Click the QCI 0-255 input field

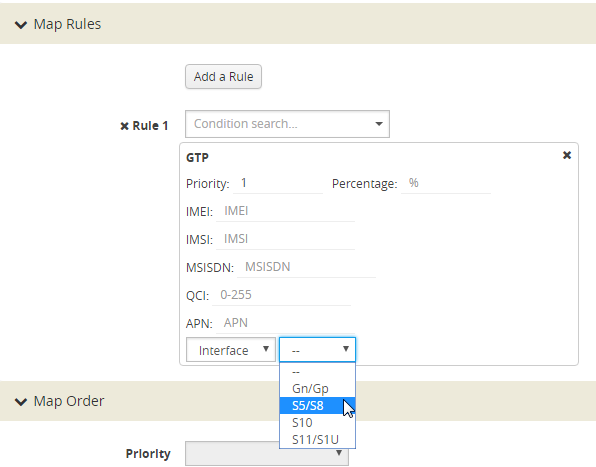click(281, 296)
